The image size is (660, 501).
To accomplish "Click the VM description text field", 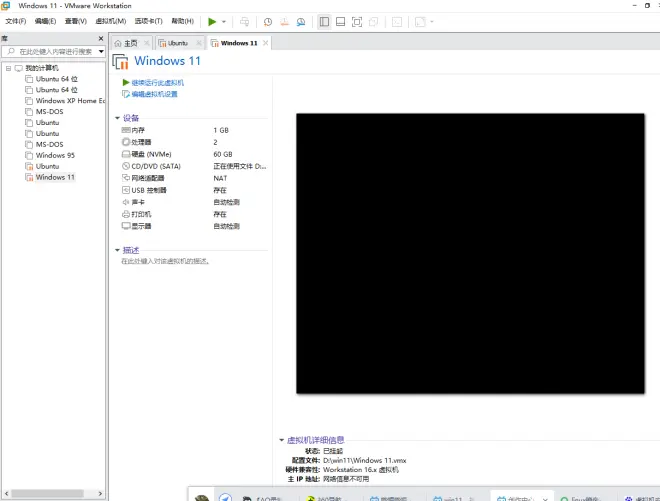I will 165,261.
